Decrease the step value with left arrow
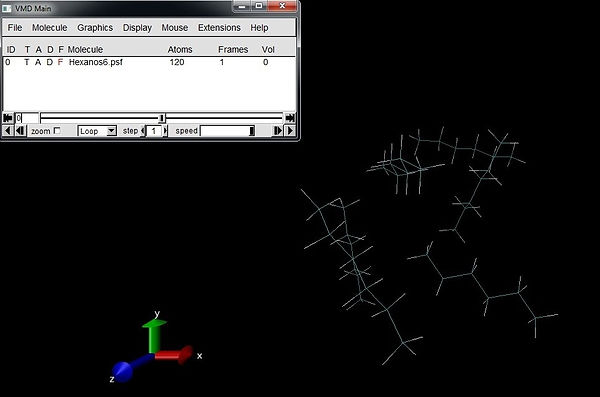Image resolution: width=600 pixels, height=397 pixels. [x=143, y=131]
